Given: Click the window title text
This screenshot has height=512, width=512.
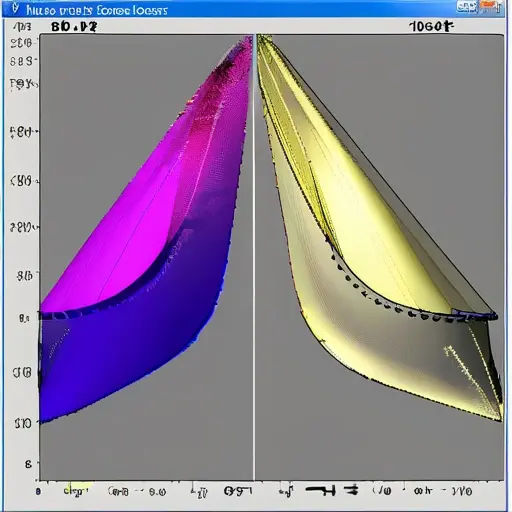Looking at the screenshot, I should [97, 10].
